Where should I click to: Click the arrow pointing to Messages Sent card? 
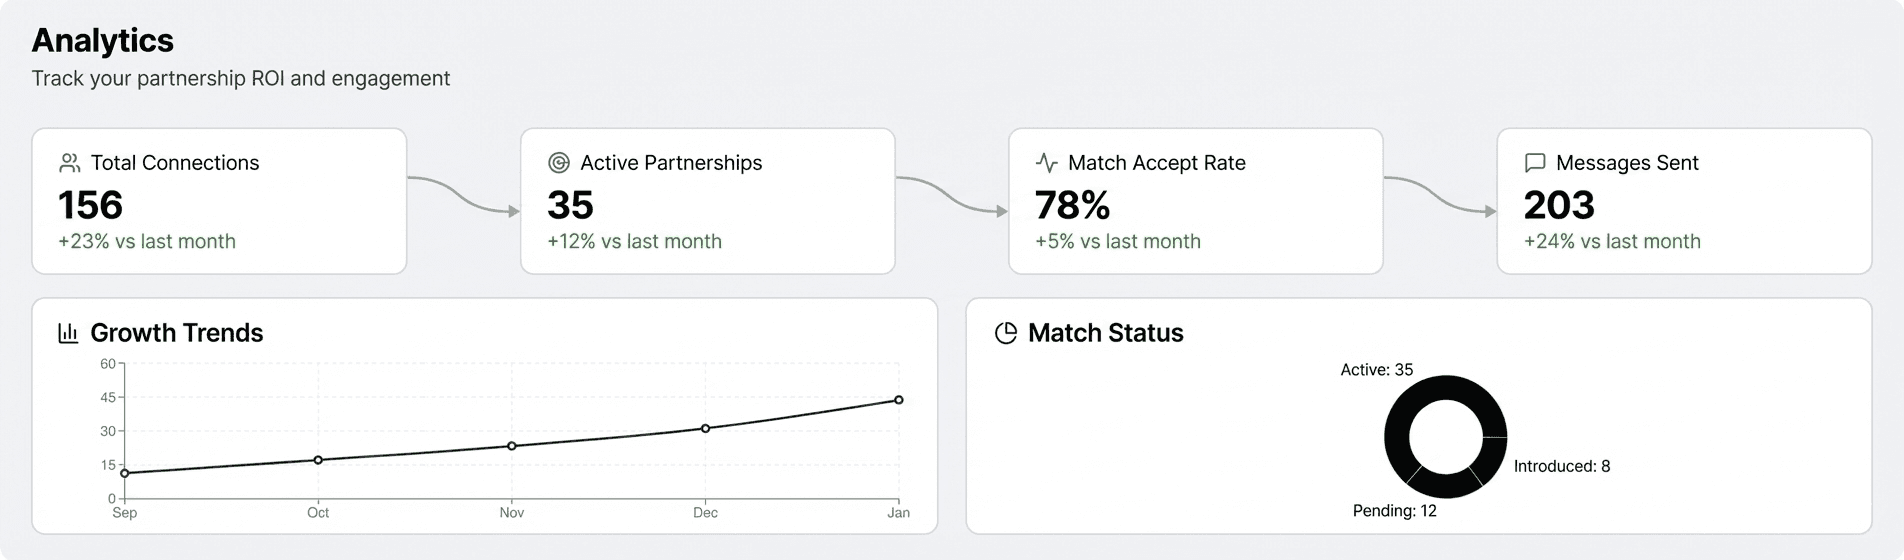point(1440,194)
